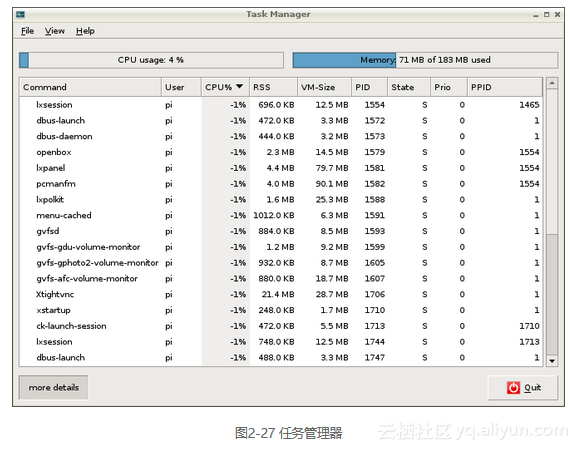Close the Task Manager window

pos(558,14)
